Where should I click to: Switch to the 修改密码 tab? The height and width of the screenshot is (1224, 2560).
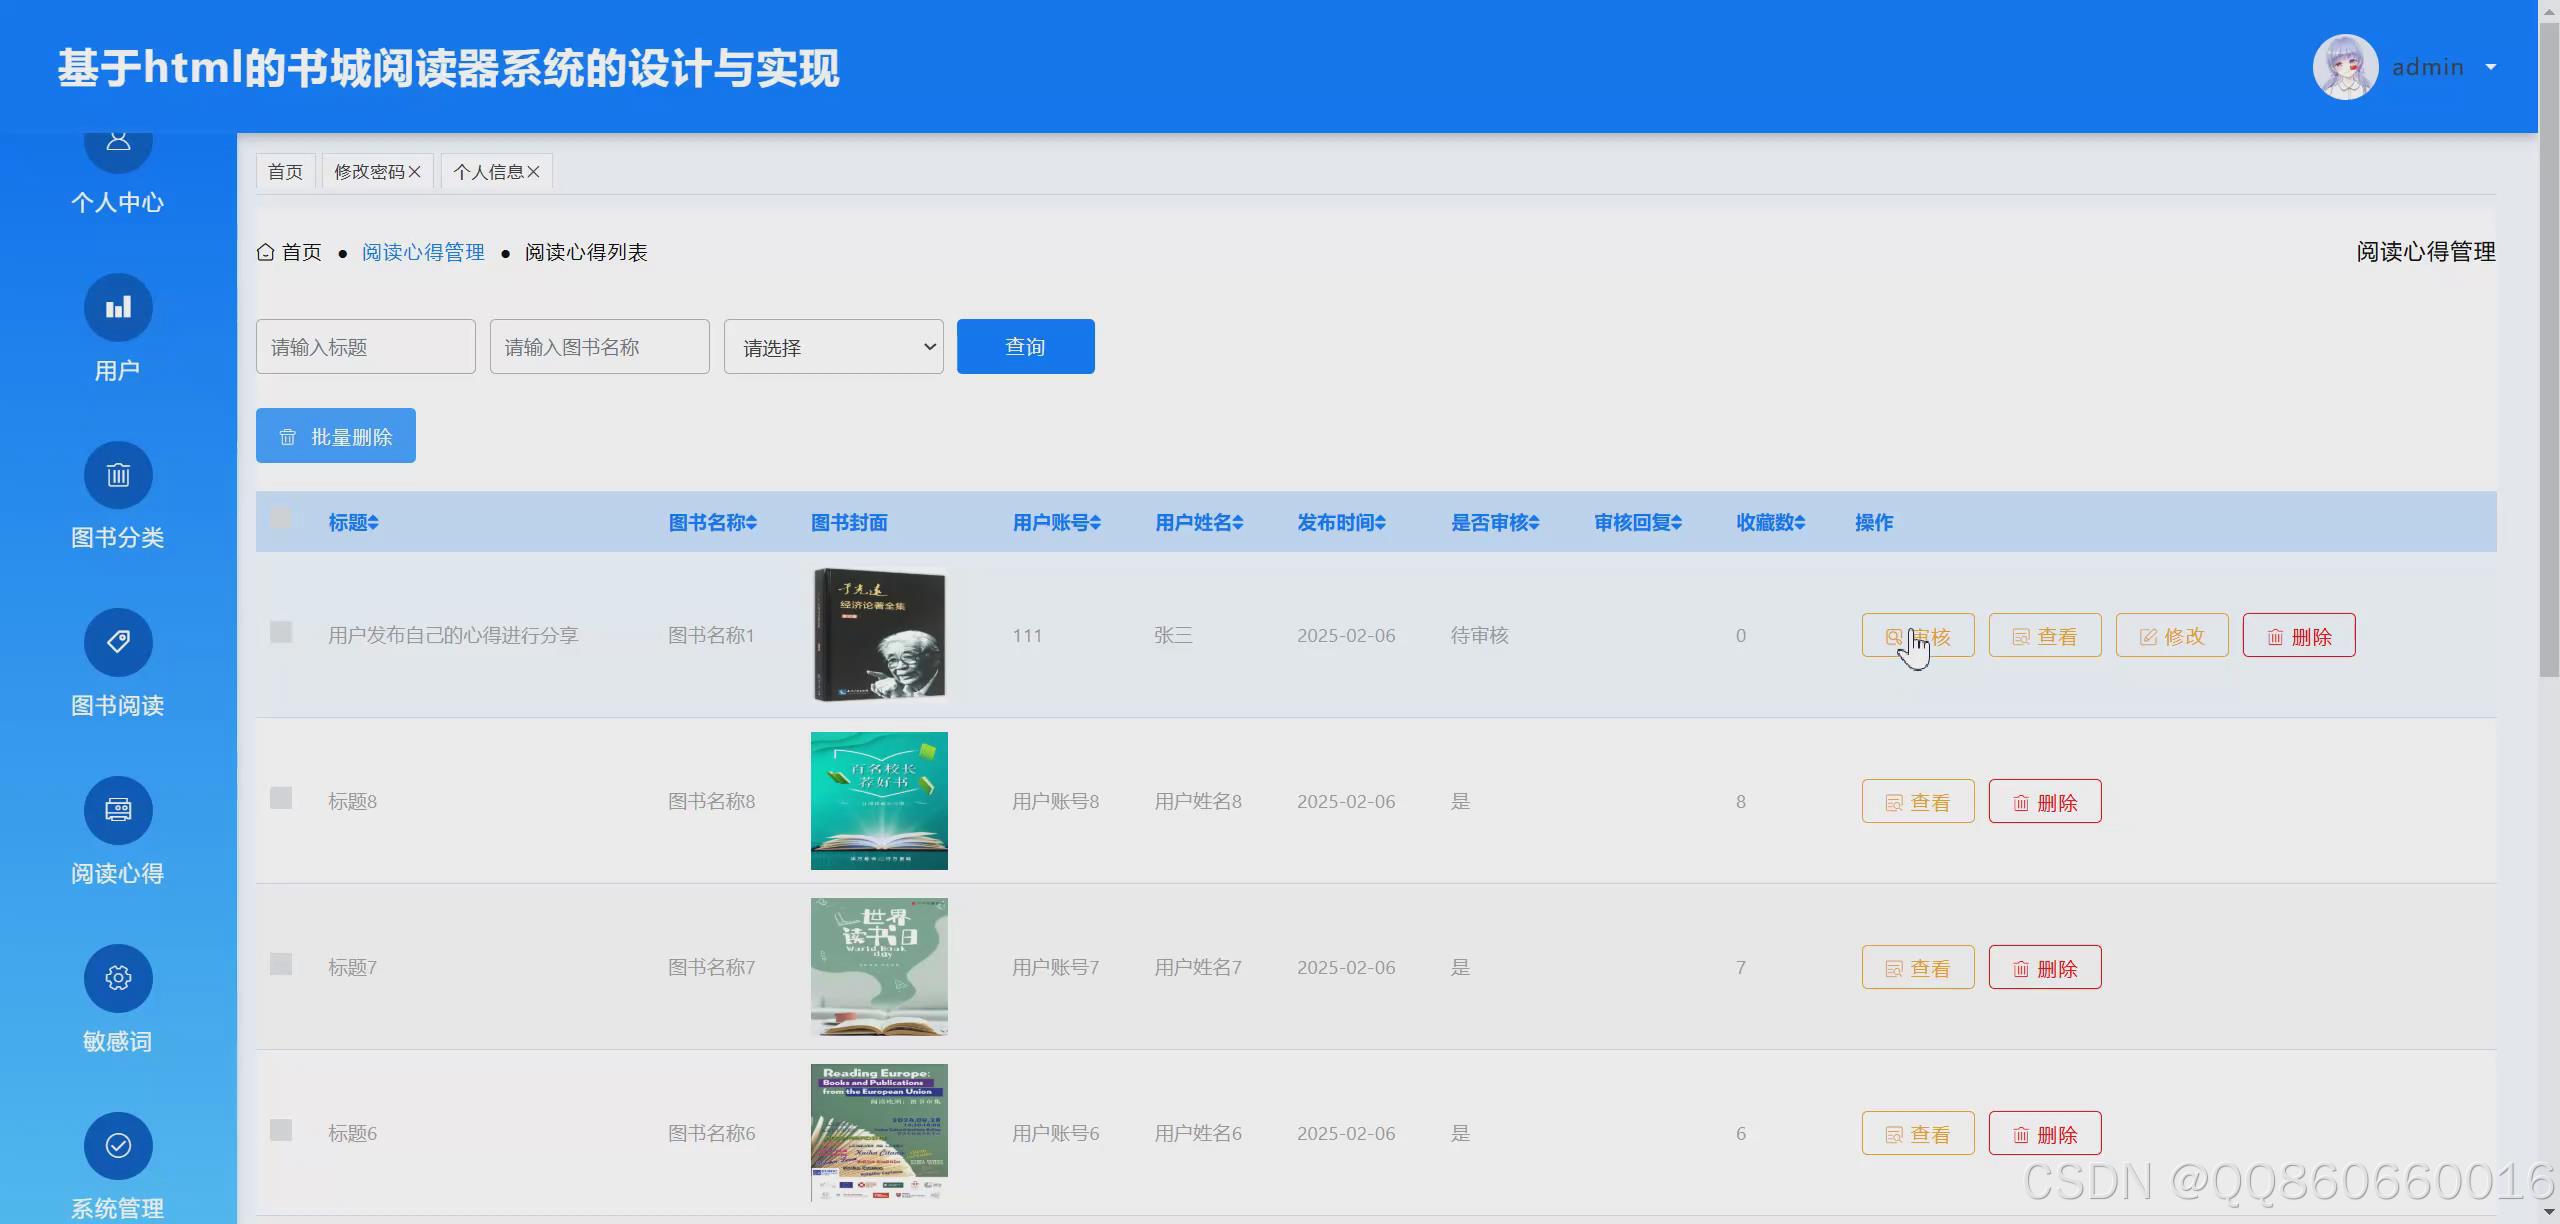point(369,172)
